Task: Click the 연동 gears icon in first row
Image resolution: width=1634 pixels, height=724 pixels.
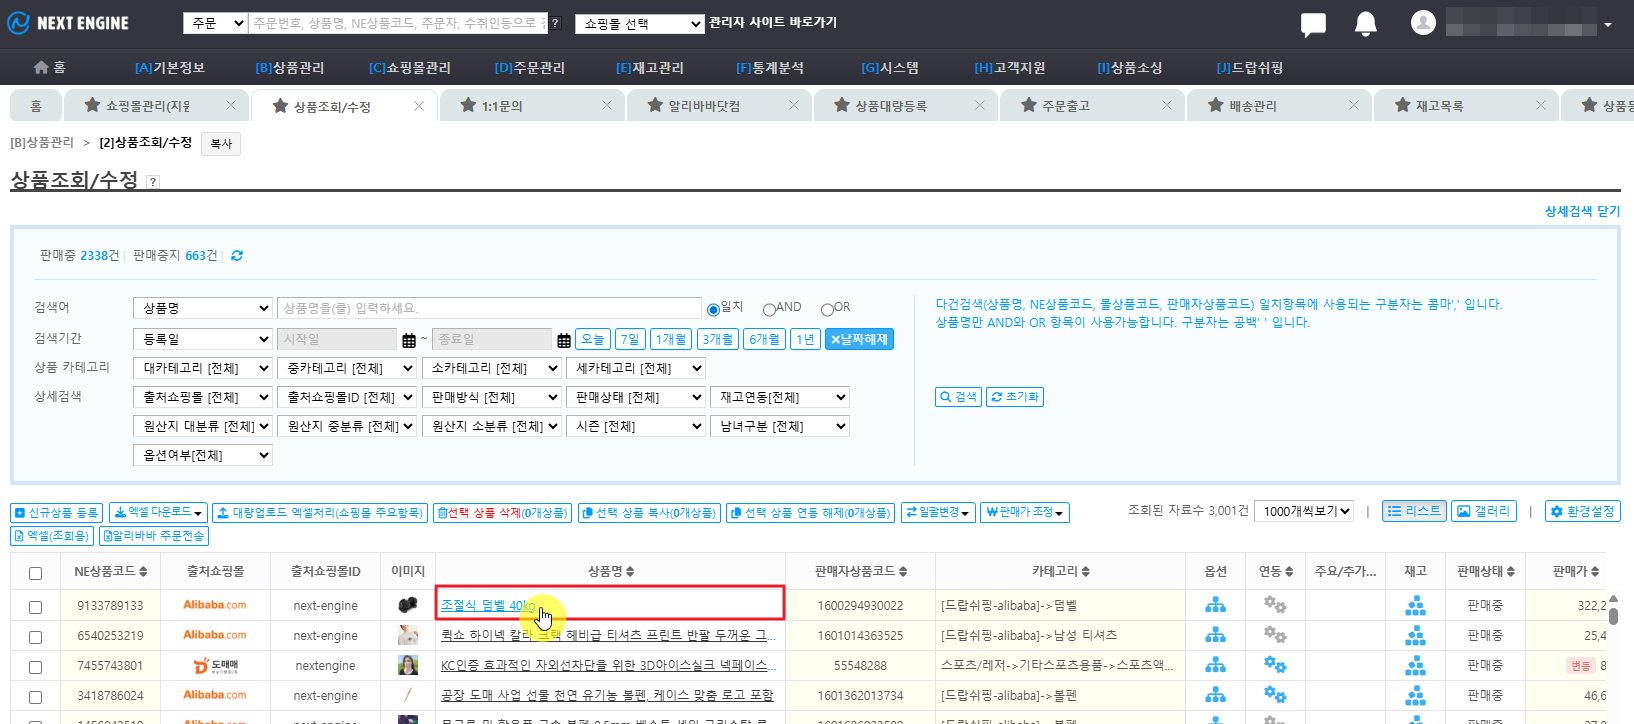Action: click(1274, 605)
